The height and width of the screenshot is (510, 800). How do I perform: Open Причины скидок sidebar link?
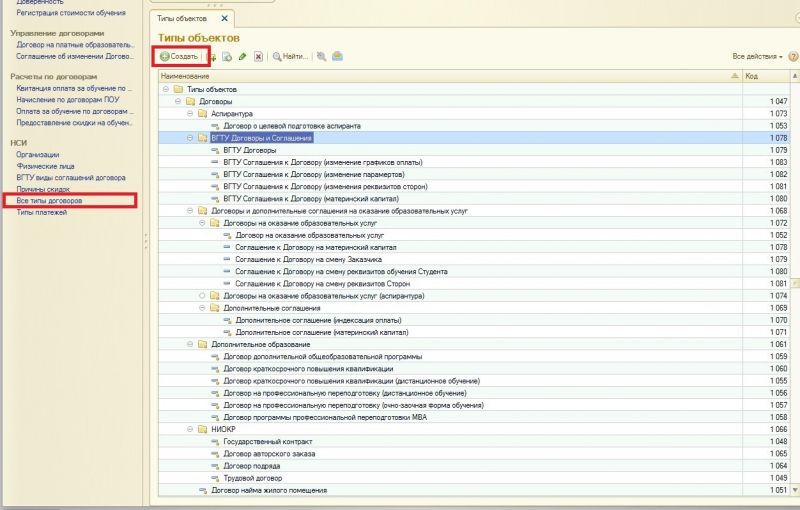point(43,189)
